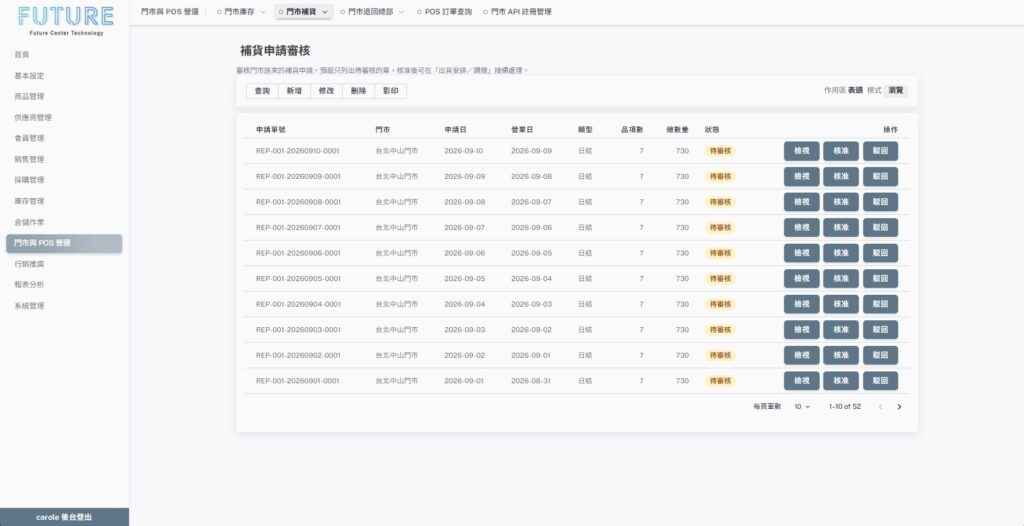Open 銷售管理 in the sidebar
Viewport: 1024px width, 526px height.
(x=64, y=159)
